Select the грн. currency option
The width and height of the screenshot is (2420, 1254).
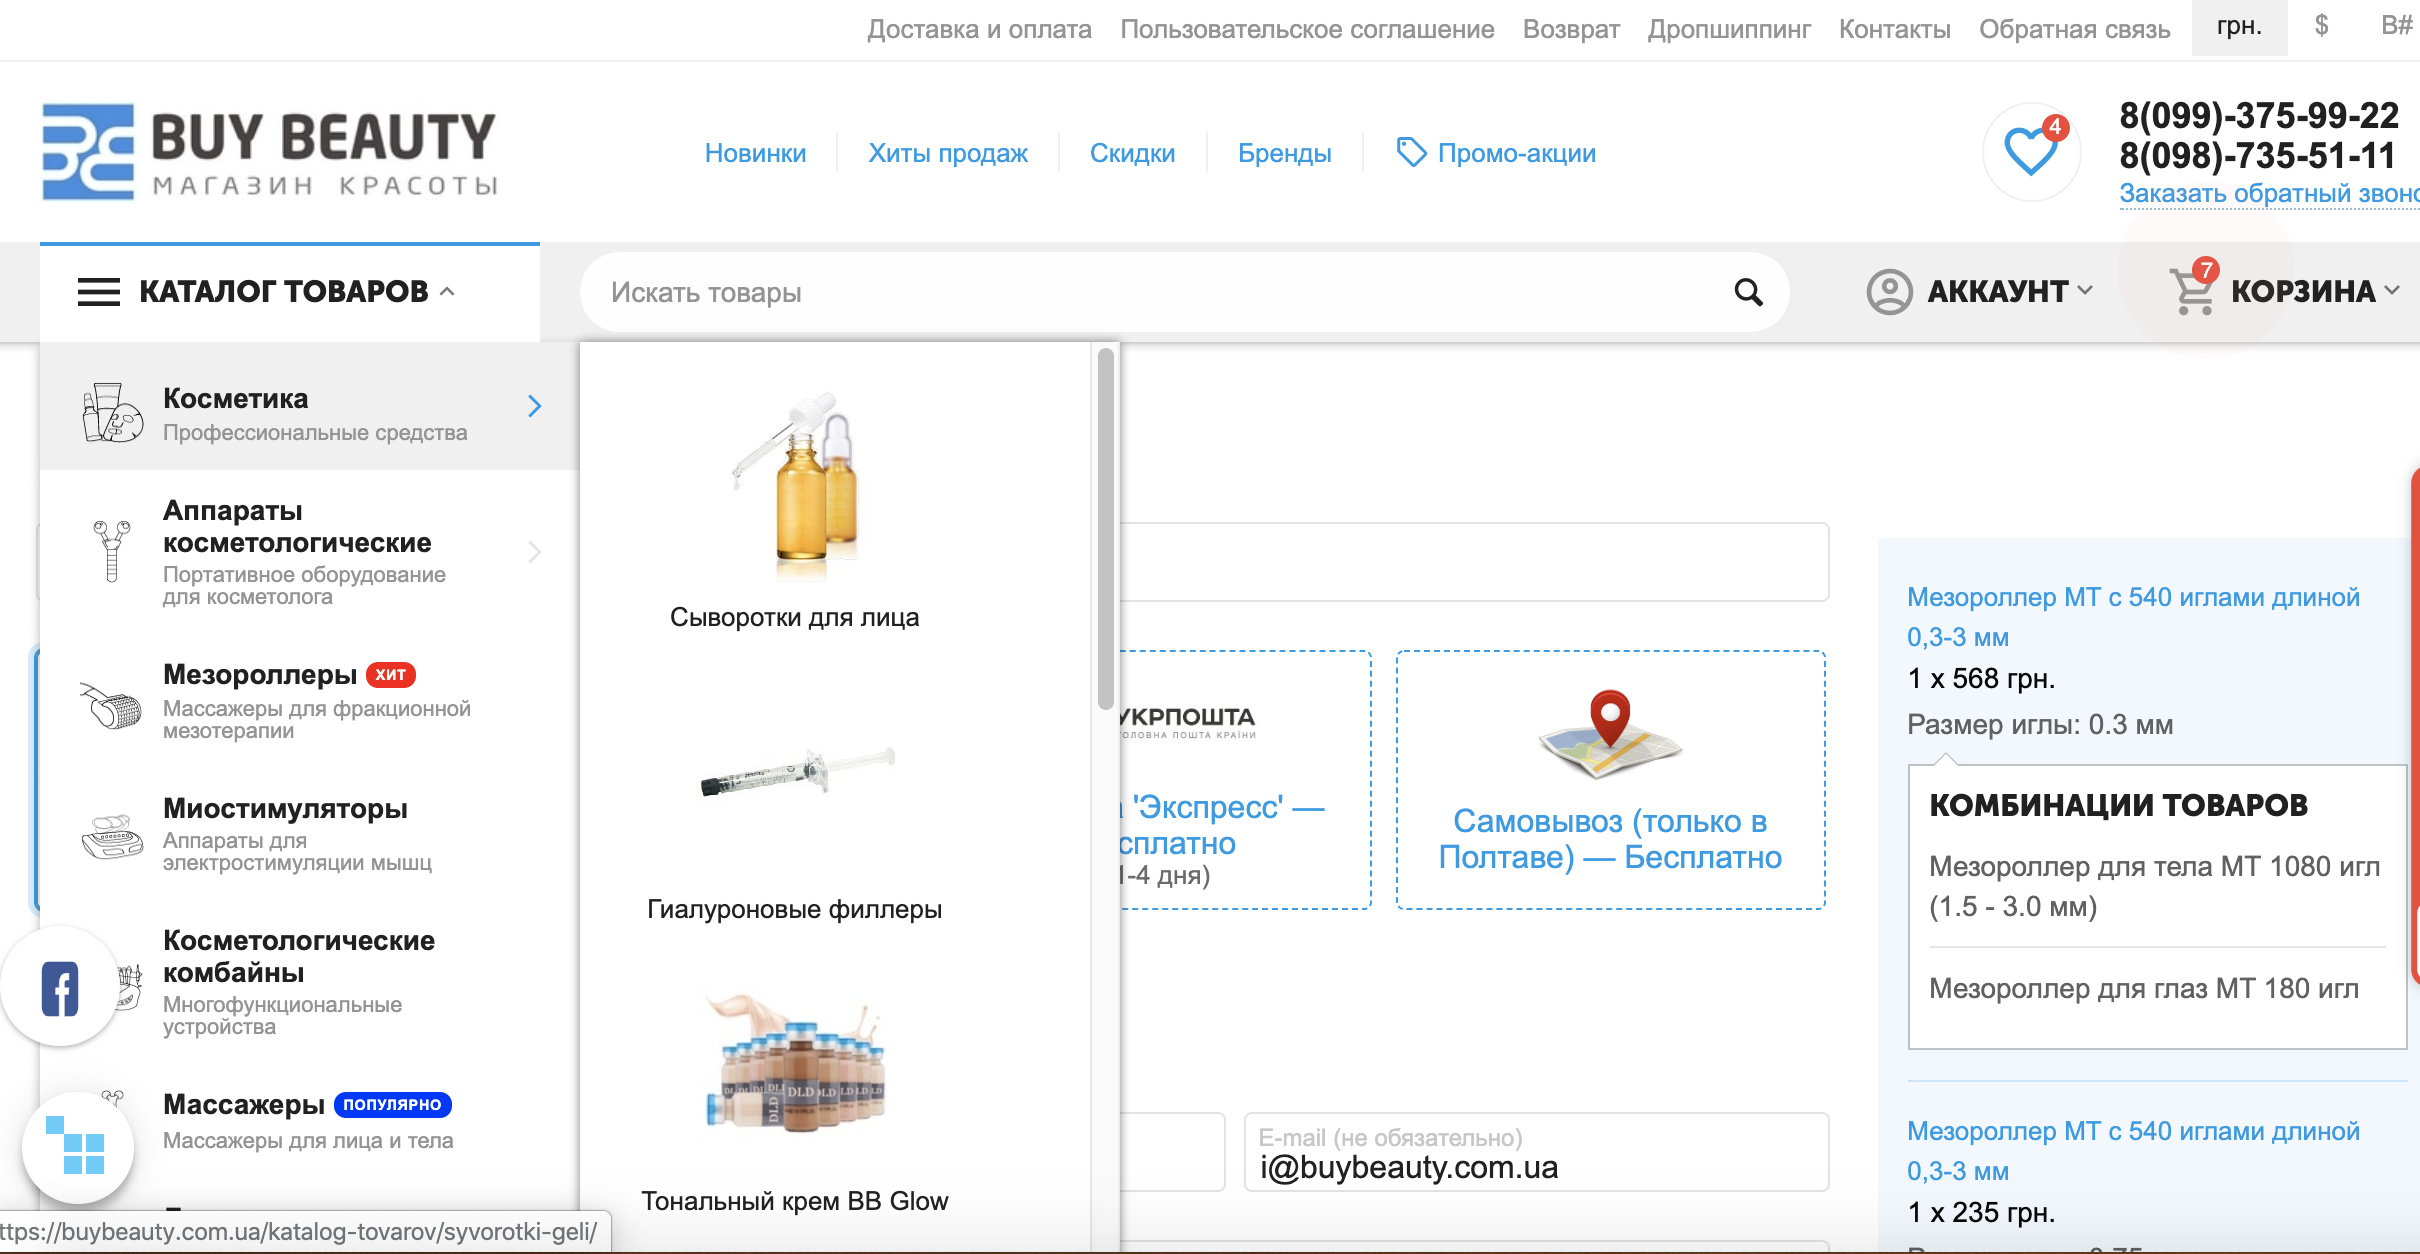click(2238, 27)
